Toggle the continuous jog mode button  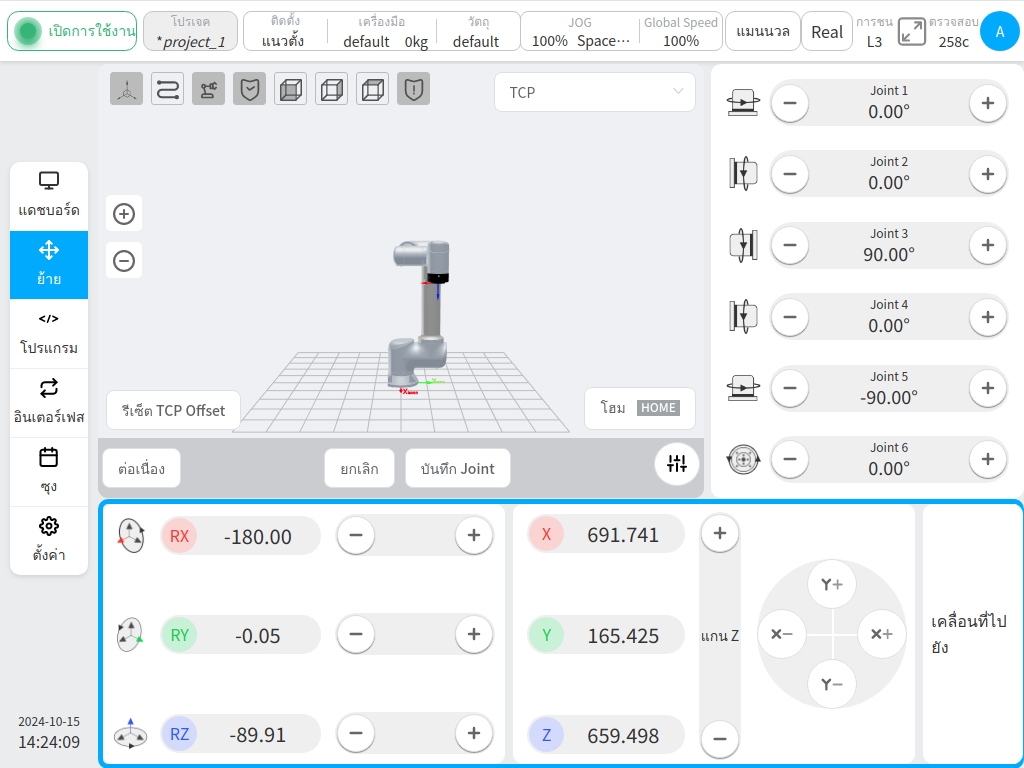[x=142, y=468]
